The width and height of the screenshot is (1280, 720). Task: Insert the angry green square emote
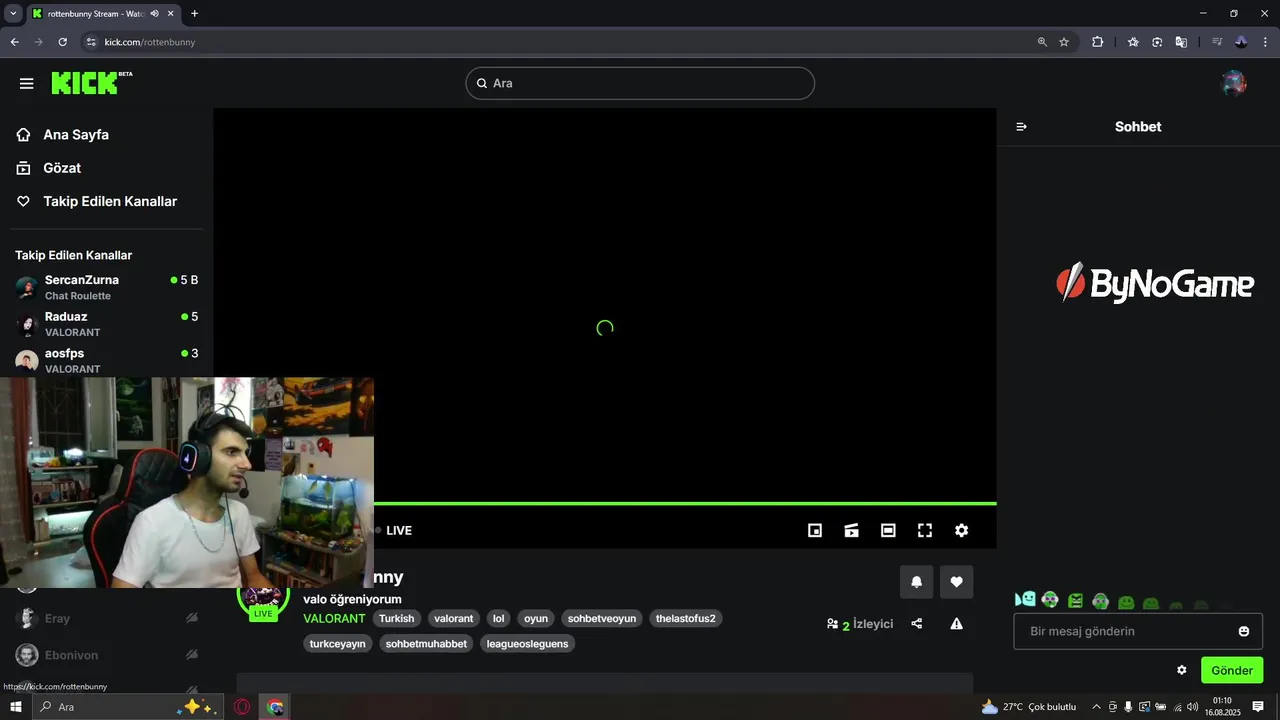(1075, 600)
